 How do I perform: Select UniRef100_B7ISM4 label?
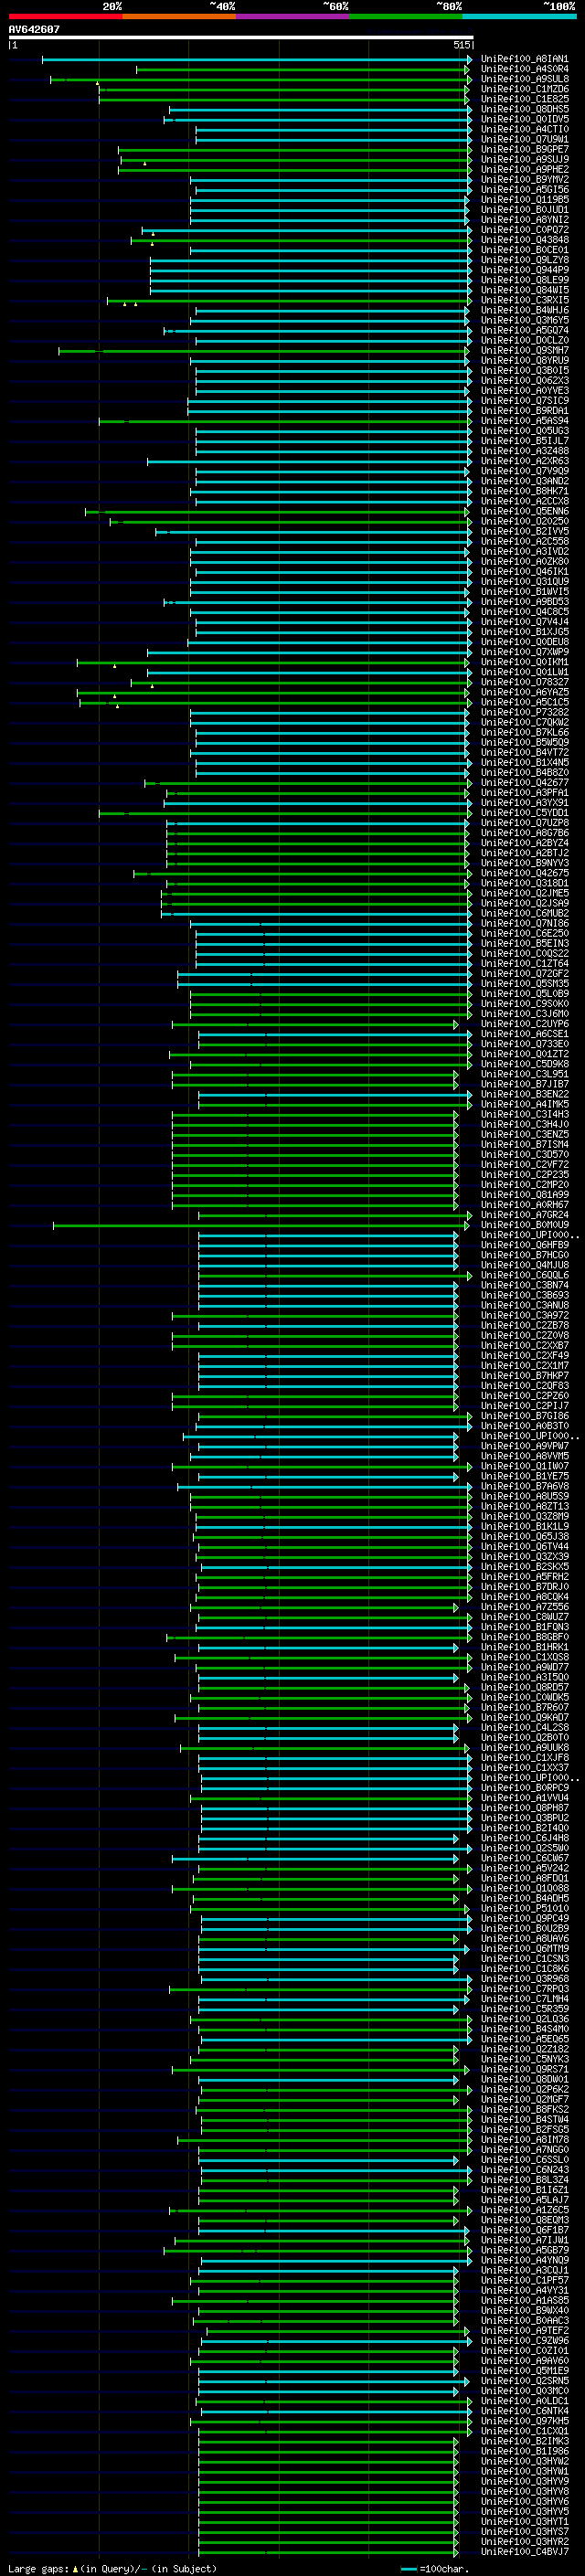coord(524,1144)
